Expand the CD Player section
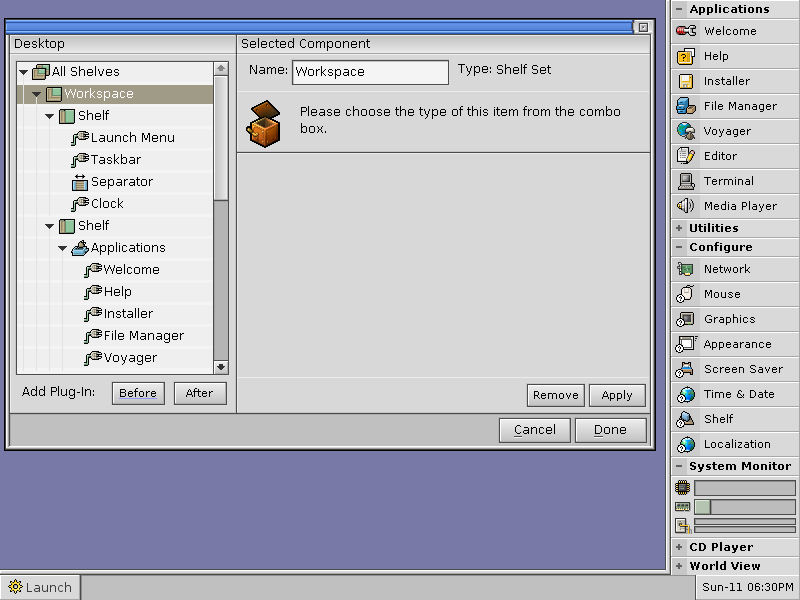The width and height of the screenshot is (800, 600). click(x=712, y=547)
